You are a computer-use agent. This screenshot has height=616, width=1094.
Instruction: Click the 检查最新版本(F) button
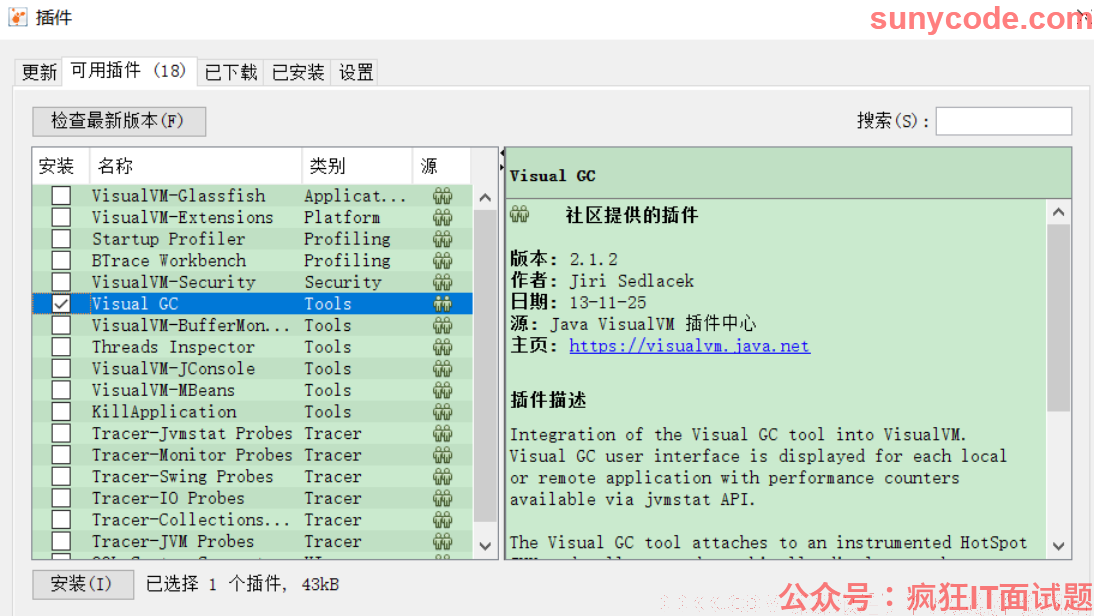coord(119,121)
